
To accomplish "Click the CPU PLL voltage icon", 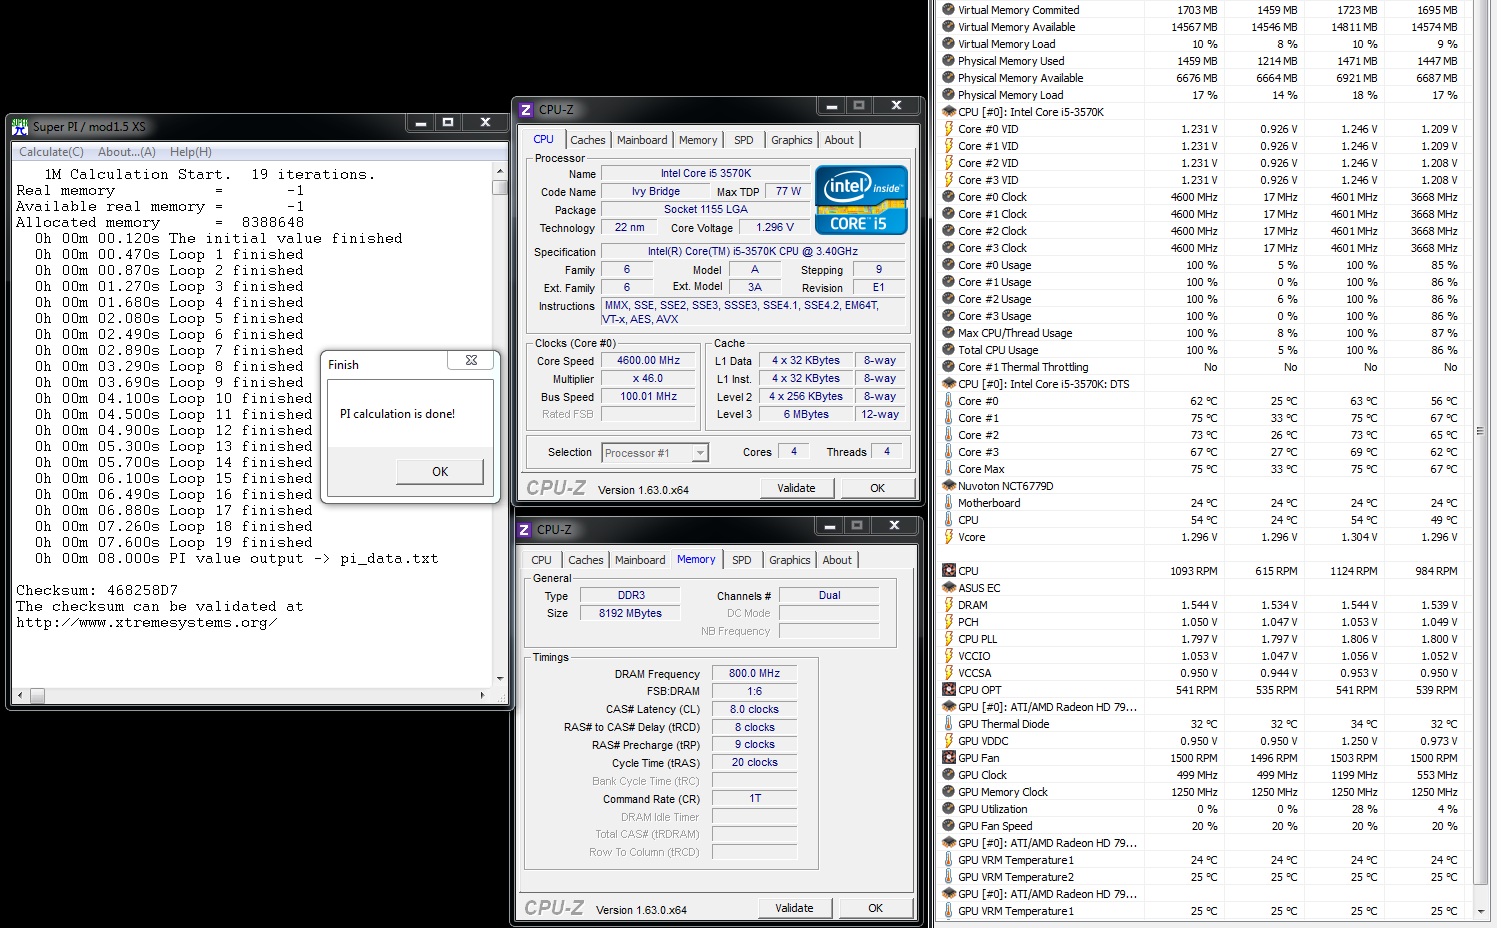I will point(948,639).
